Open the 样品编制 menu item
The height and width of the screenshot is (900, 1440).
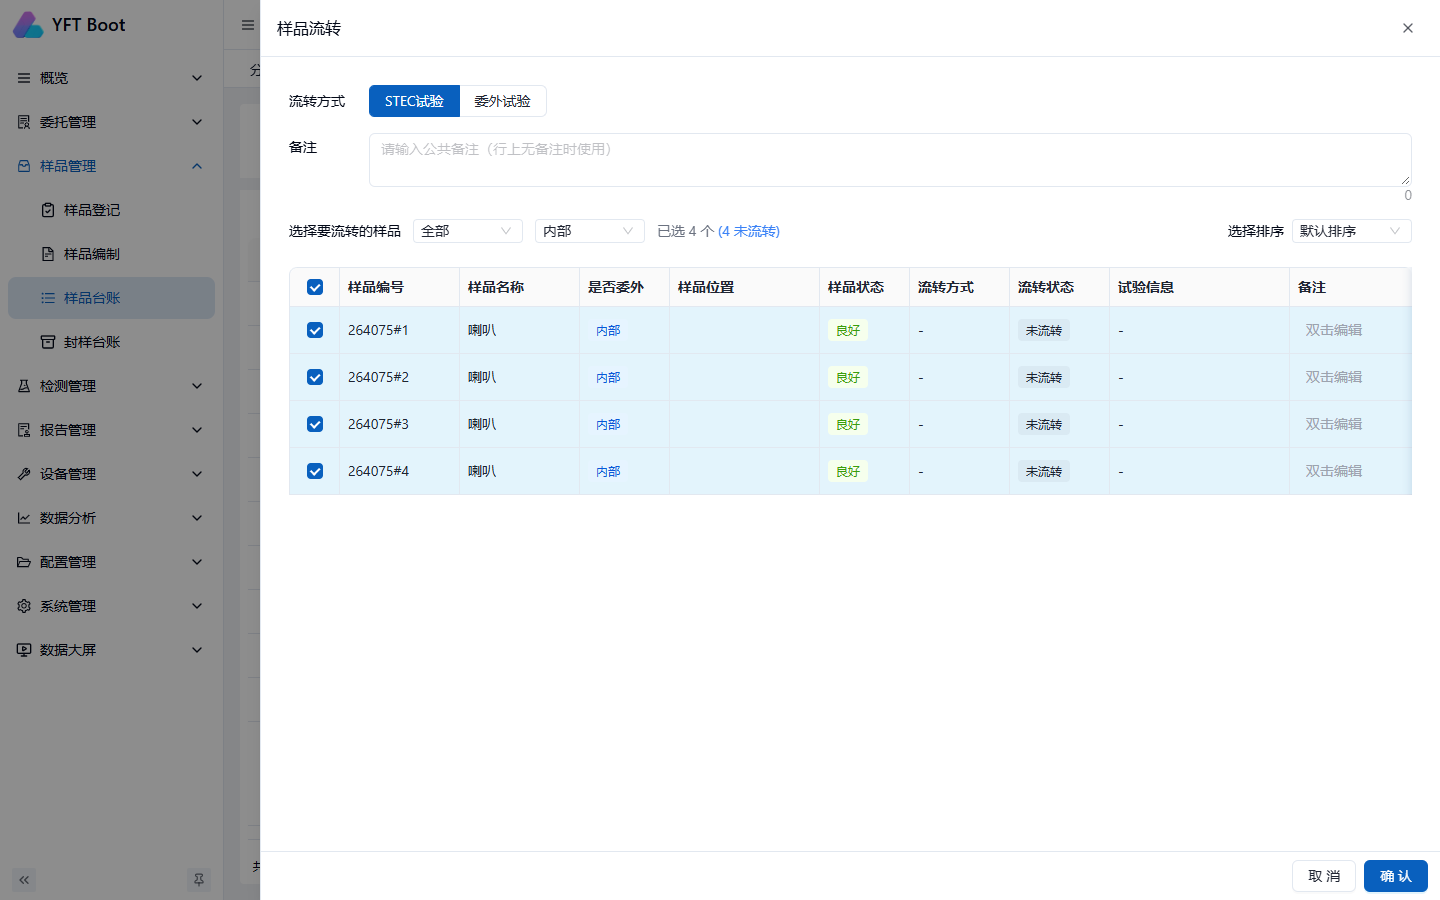pyautogui.click(x=111, y=254)
